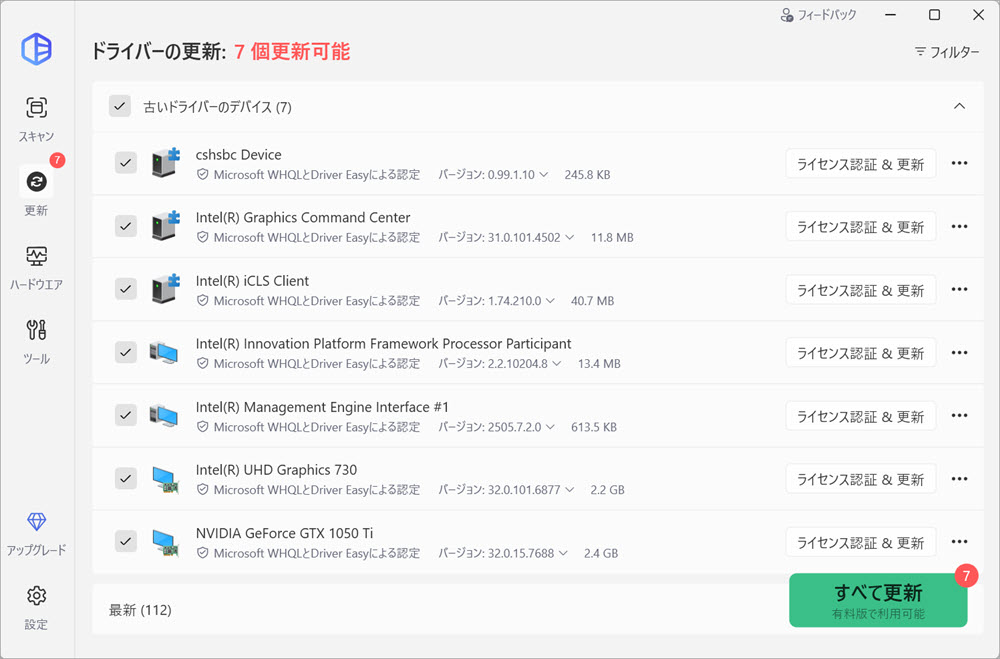Viewport: 1000px width, 659px height.
Task: Uncheck the NVIDIA GeForce GTX 1050 Ti checkbox
Action: coord(126,541)
